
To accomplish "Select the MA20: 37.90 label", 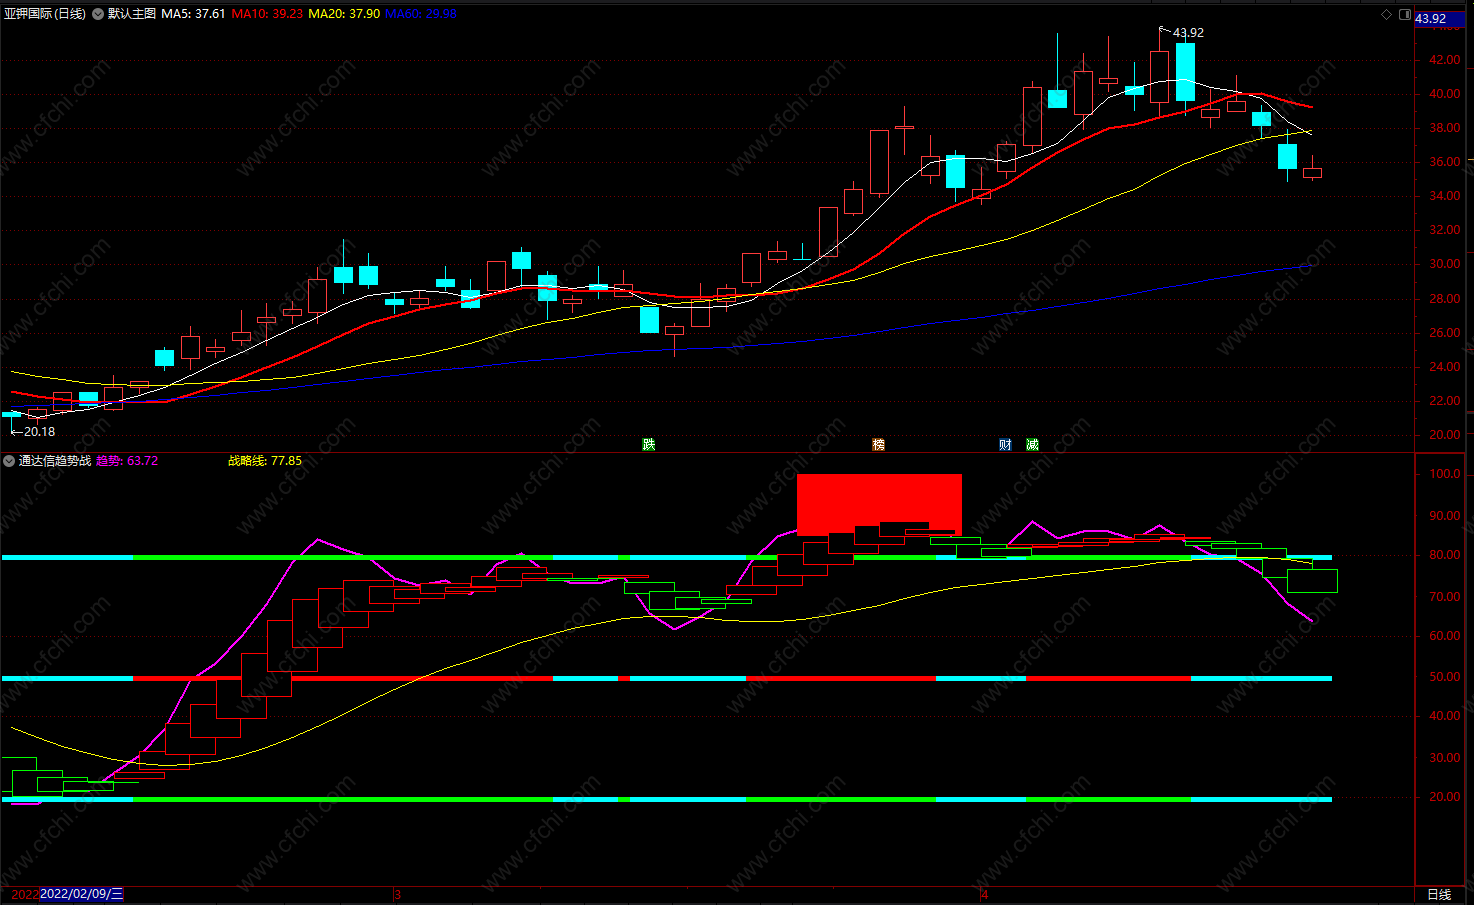I will (x=344, y=14).
